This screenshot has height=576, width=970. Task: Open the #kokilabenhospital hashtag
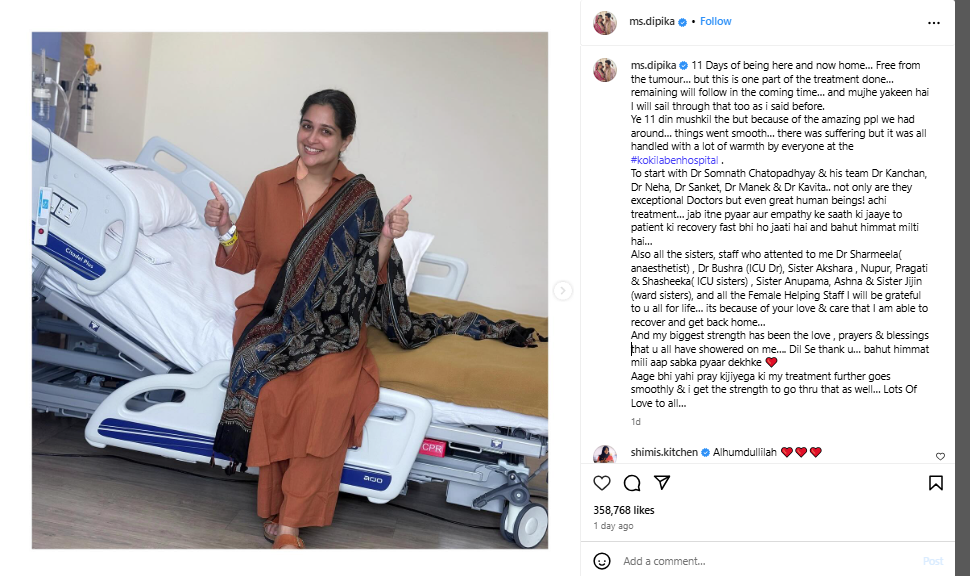(x=674, y=160)
